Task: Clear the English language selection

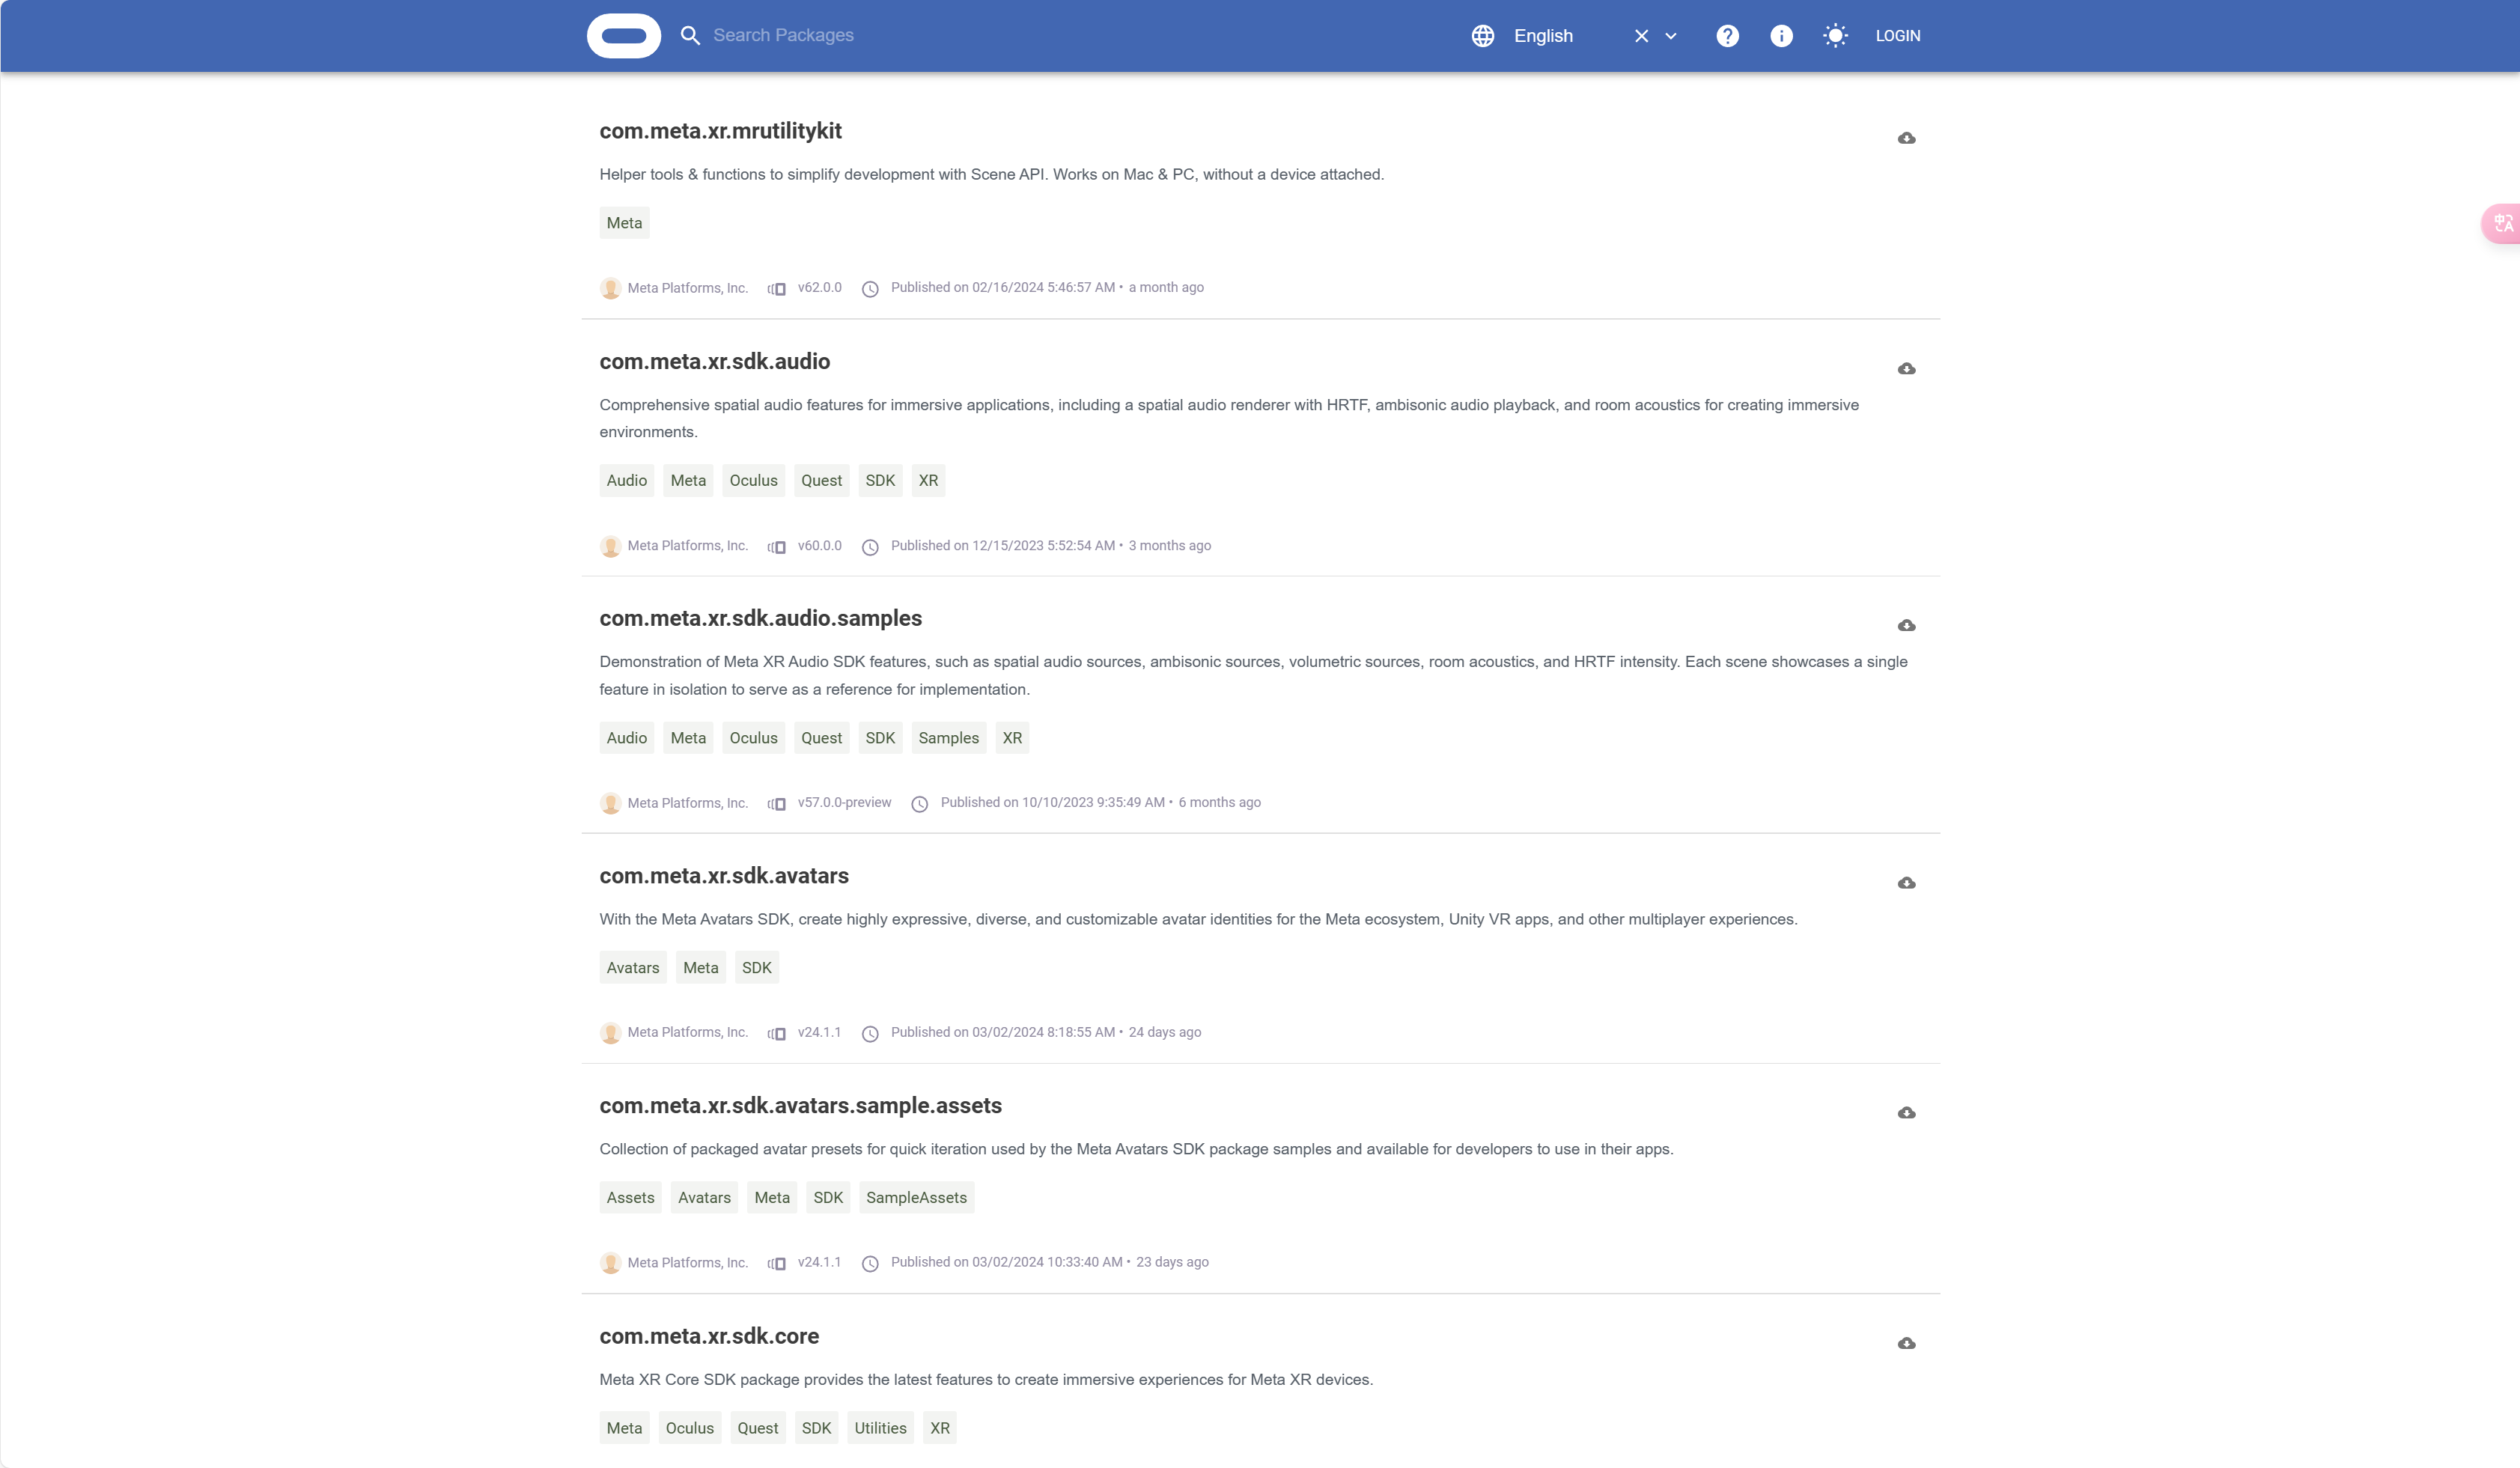Action: [1641, 36]
